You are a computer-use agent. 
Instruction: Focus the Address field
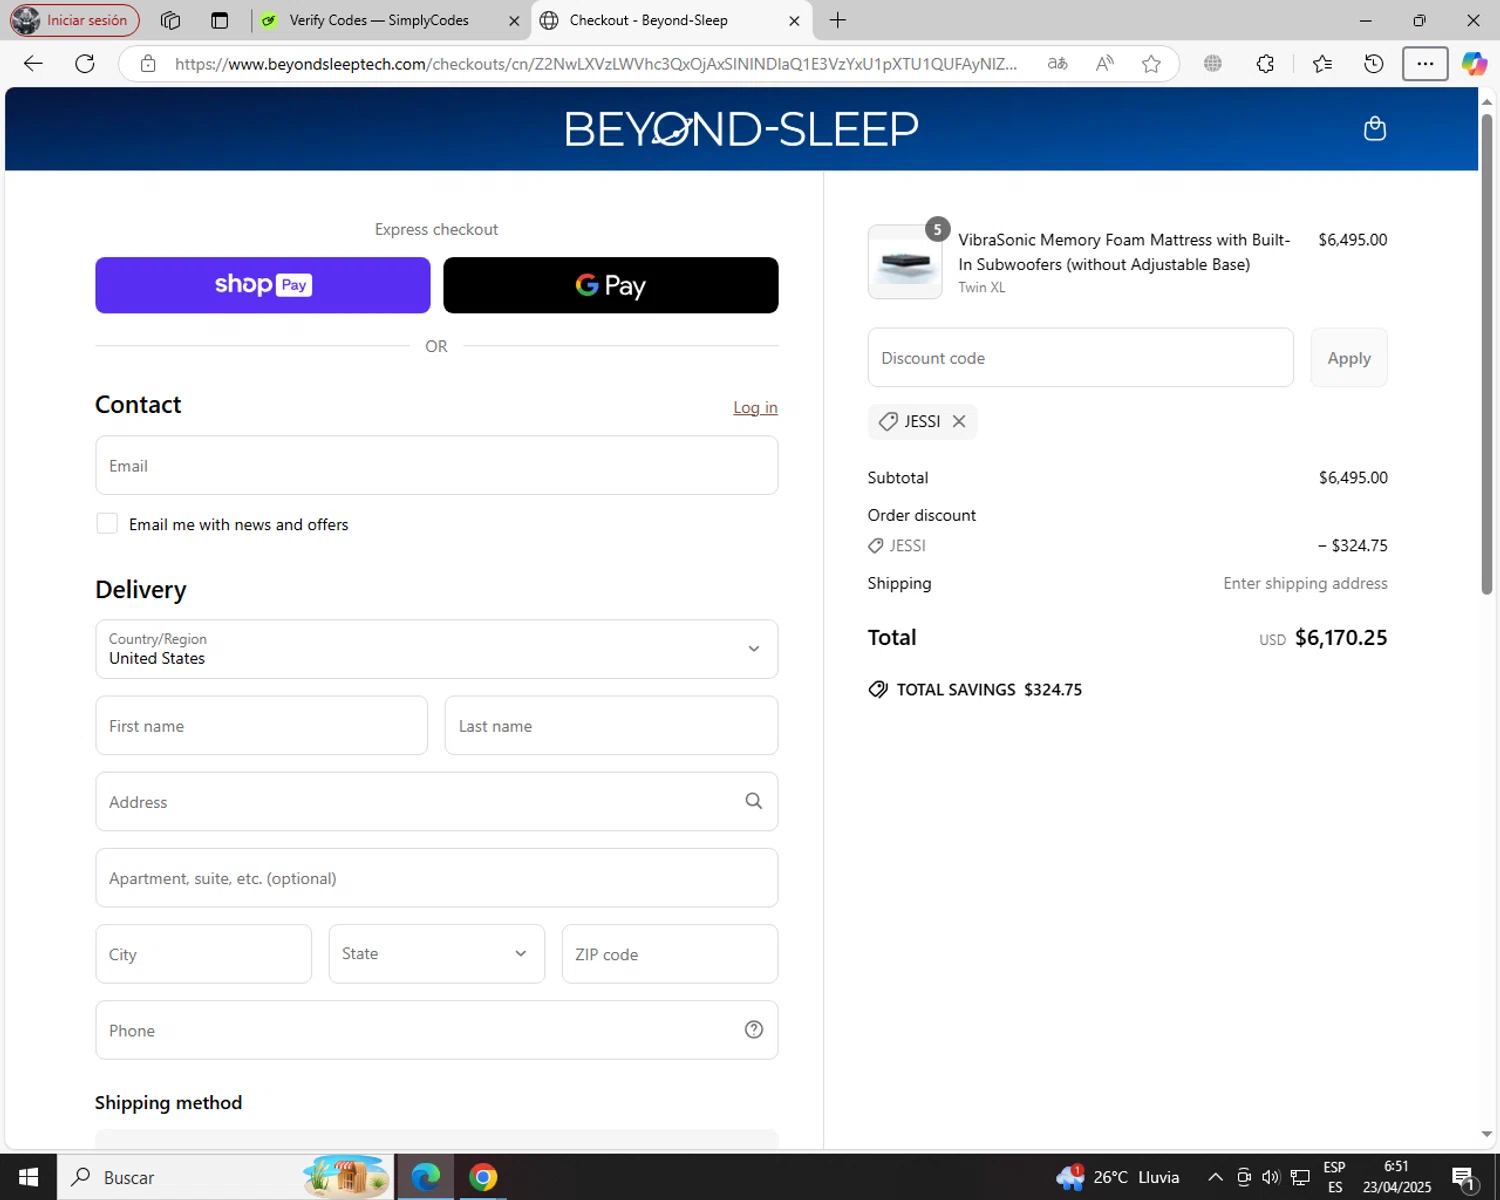click(437, 801)
